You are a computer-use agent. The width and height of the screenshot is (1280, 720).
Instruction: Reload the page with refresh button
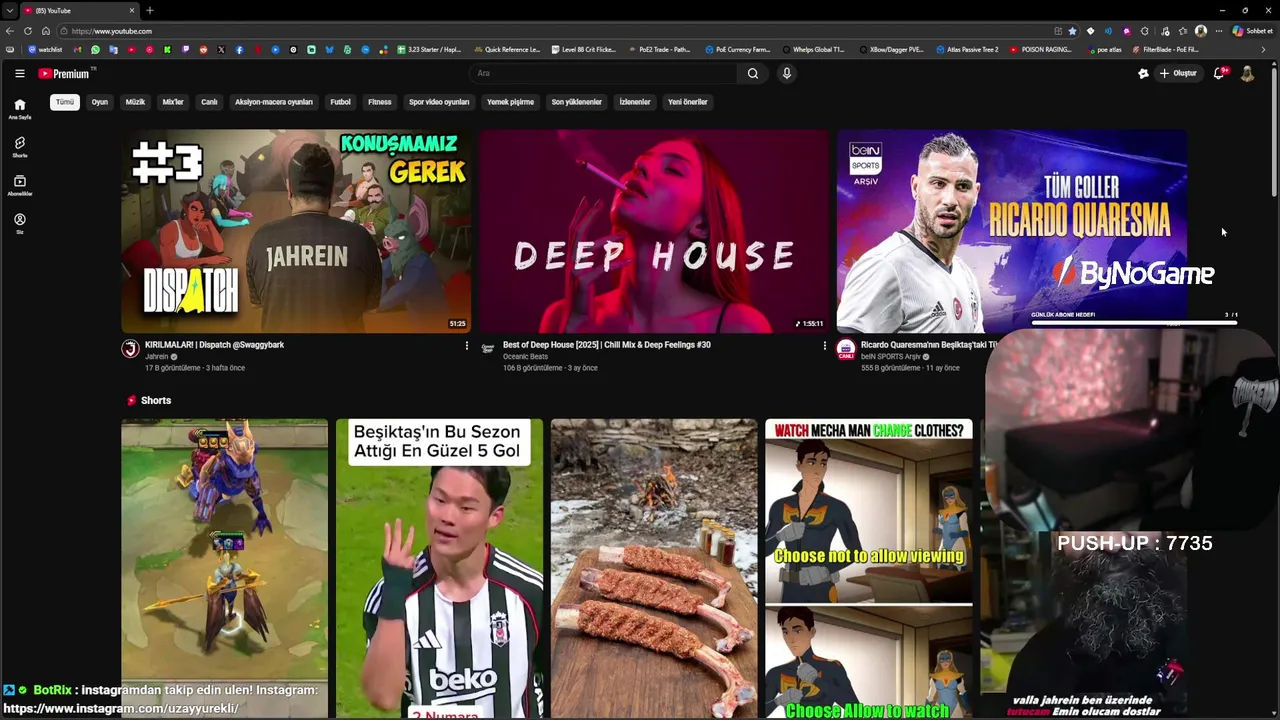pos(28,31)
